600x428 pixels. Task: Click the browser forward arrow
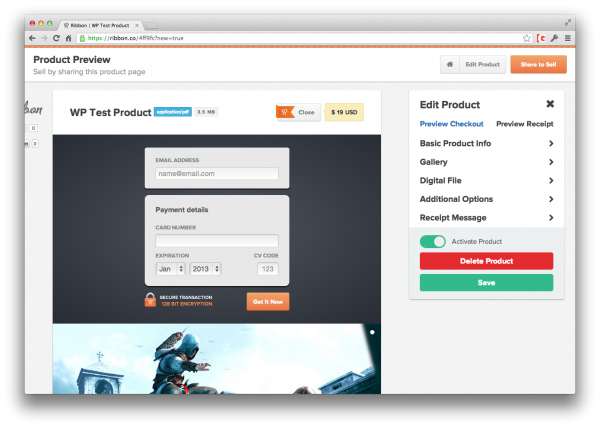click(x=44, y=38)
